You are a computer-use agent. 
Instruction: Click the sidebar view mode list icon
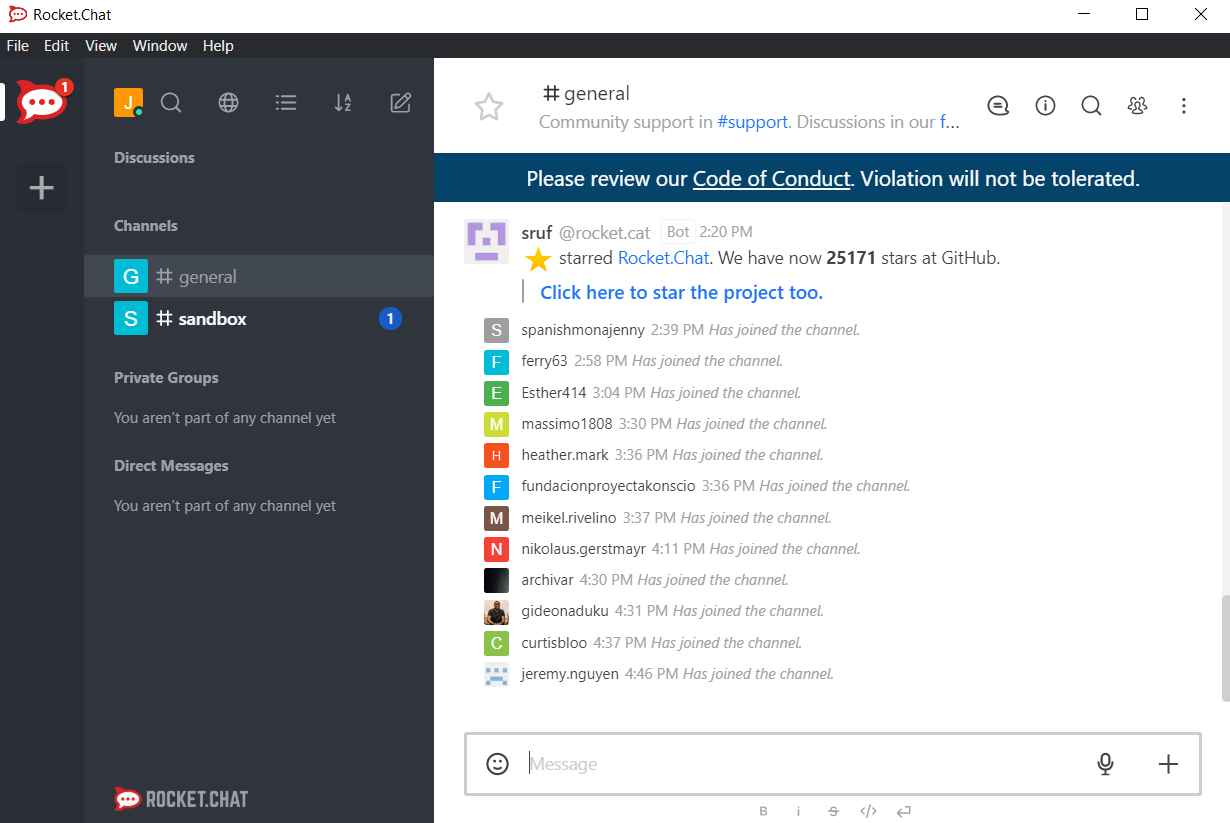(286, 103)
